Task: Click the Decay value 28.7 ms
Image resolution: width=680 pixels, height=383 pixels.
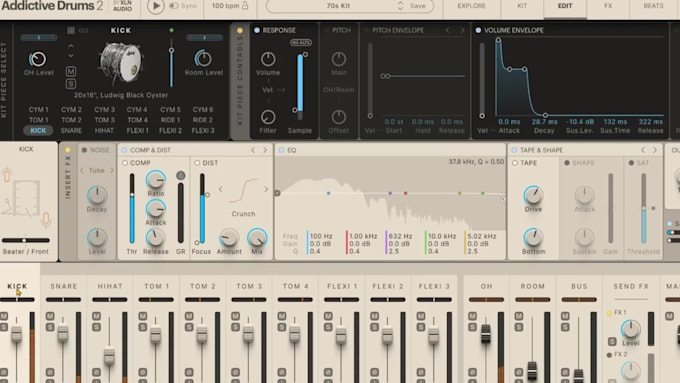Action: (544, 122)
